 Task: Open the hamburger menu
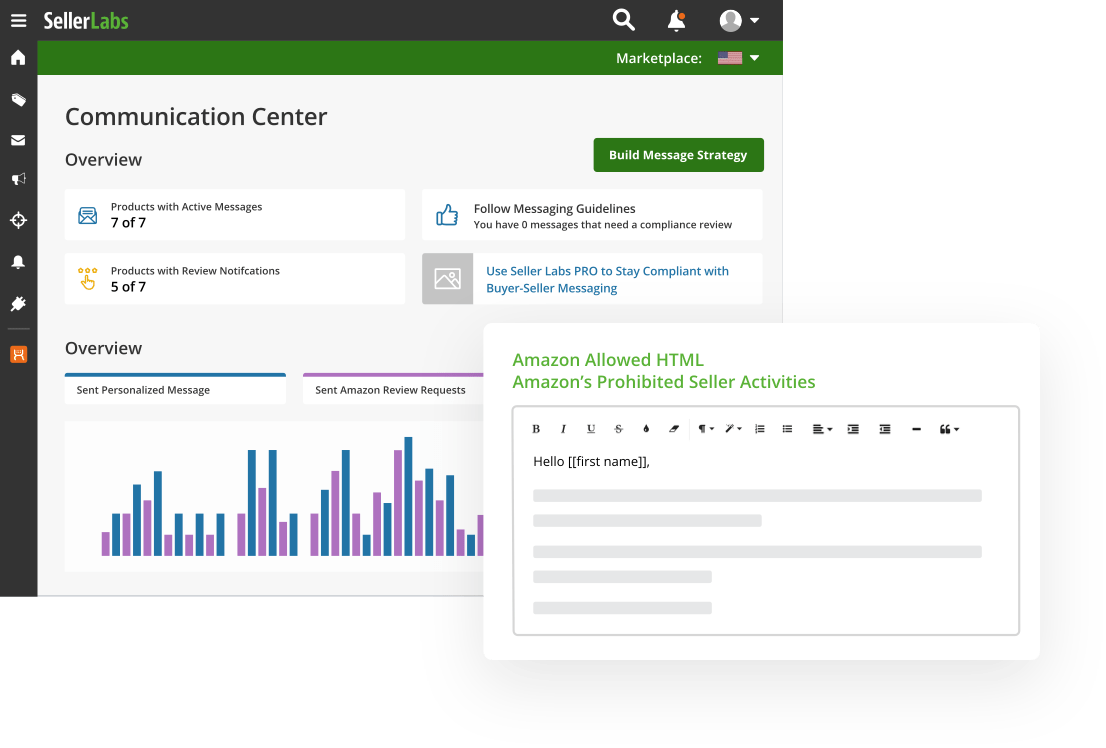18,20
